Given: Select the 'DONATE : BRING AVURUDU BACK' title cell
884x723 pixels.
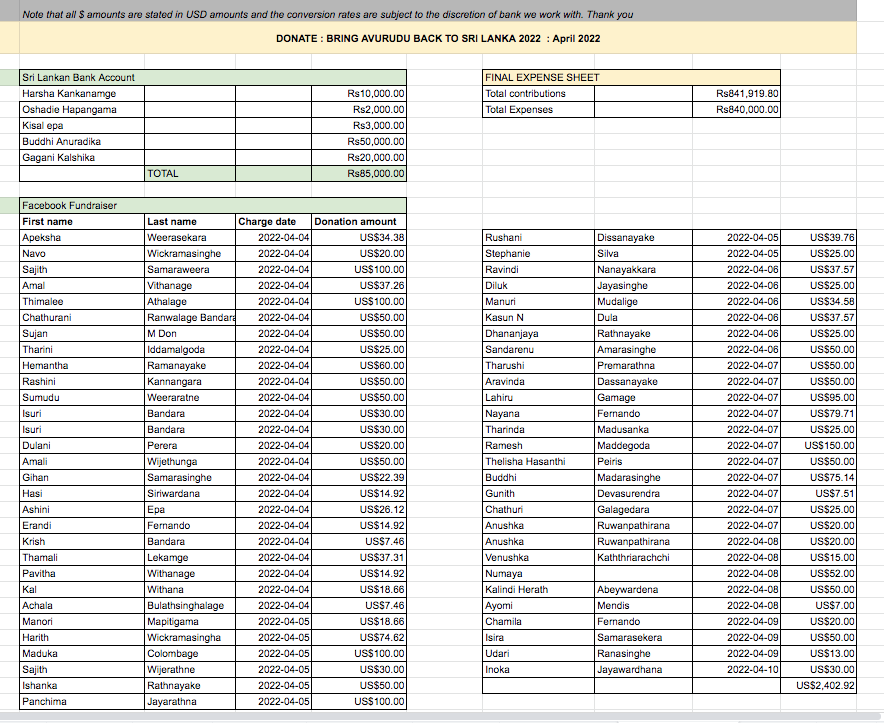Looking at the screenshot, I should (438, 38).
